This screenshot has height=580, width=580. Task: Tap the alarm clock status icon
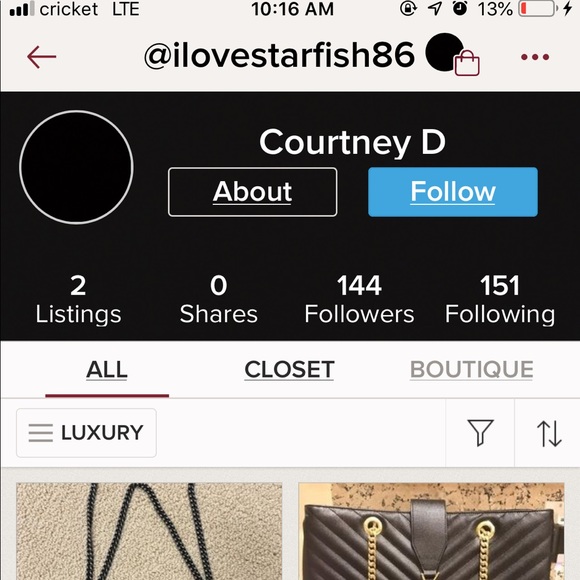click(x=460, y=9)
